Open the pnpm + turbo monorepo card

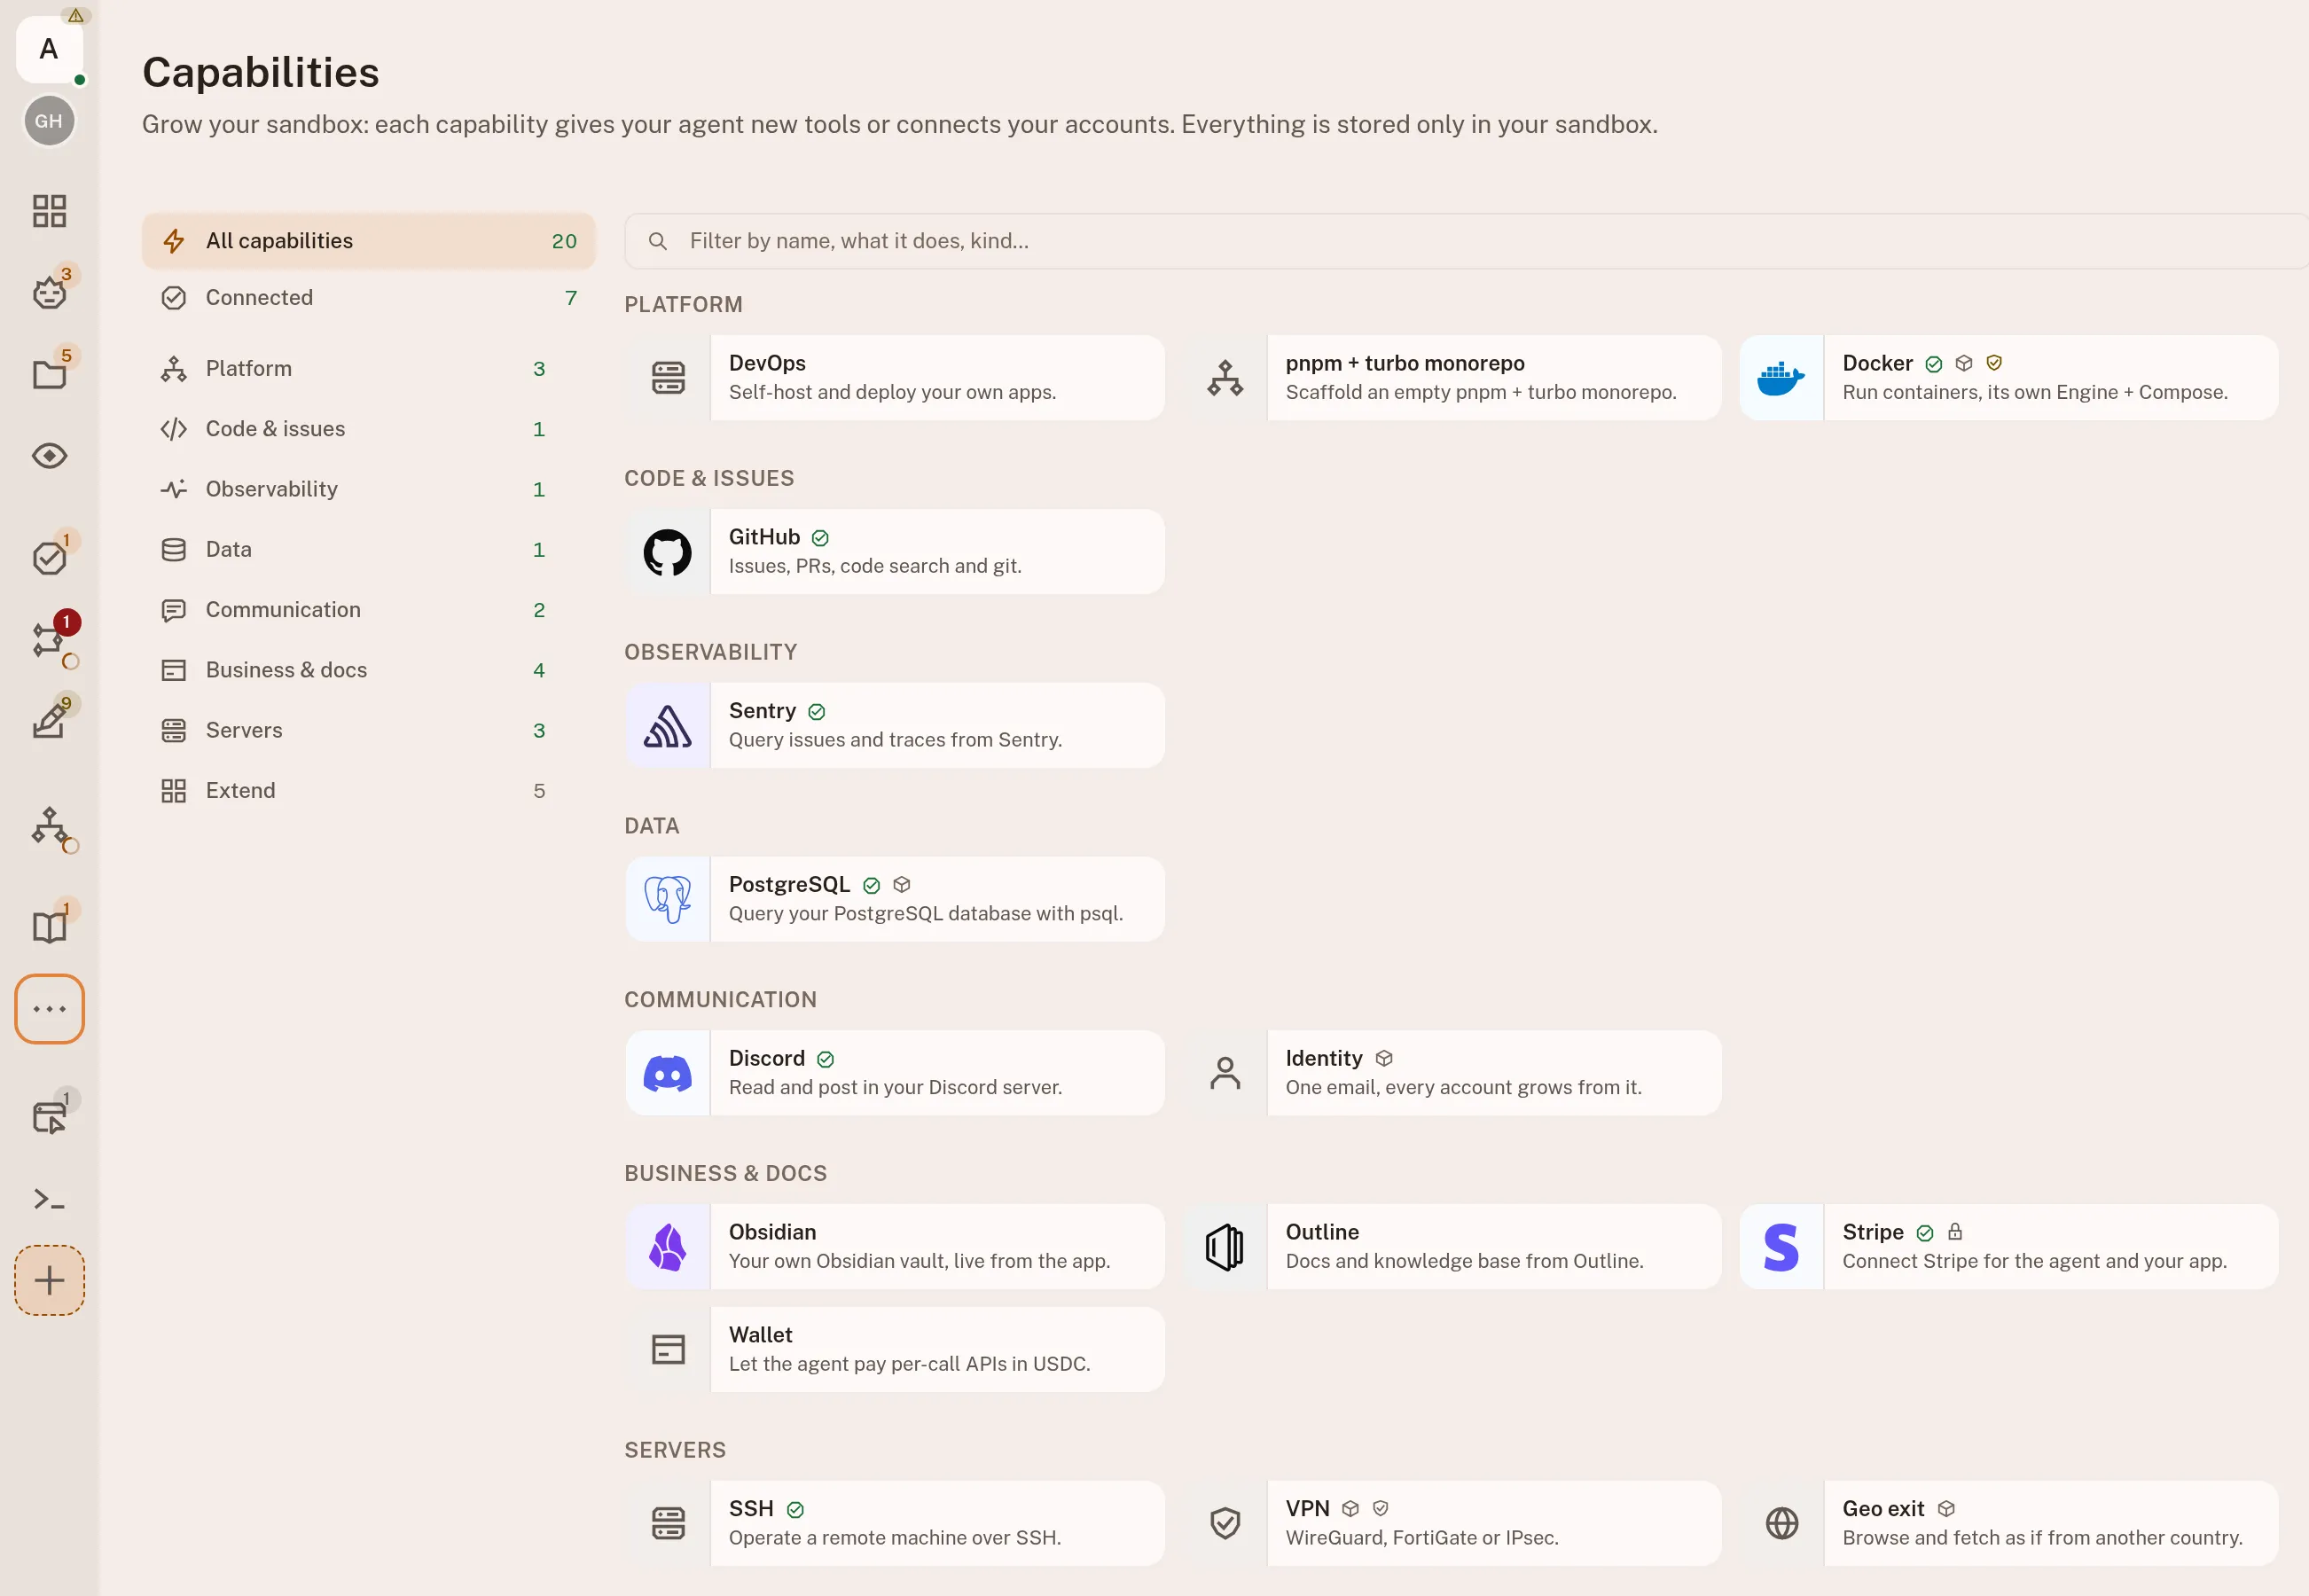1452,378
